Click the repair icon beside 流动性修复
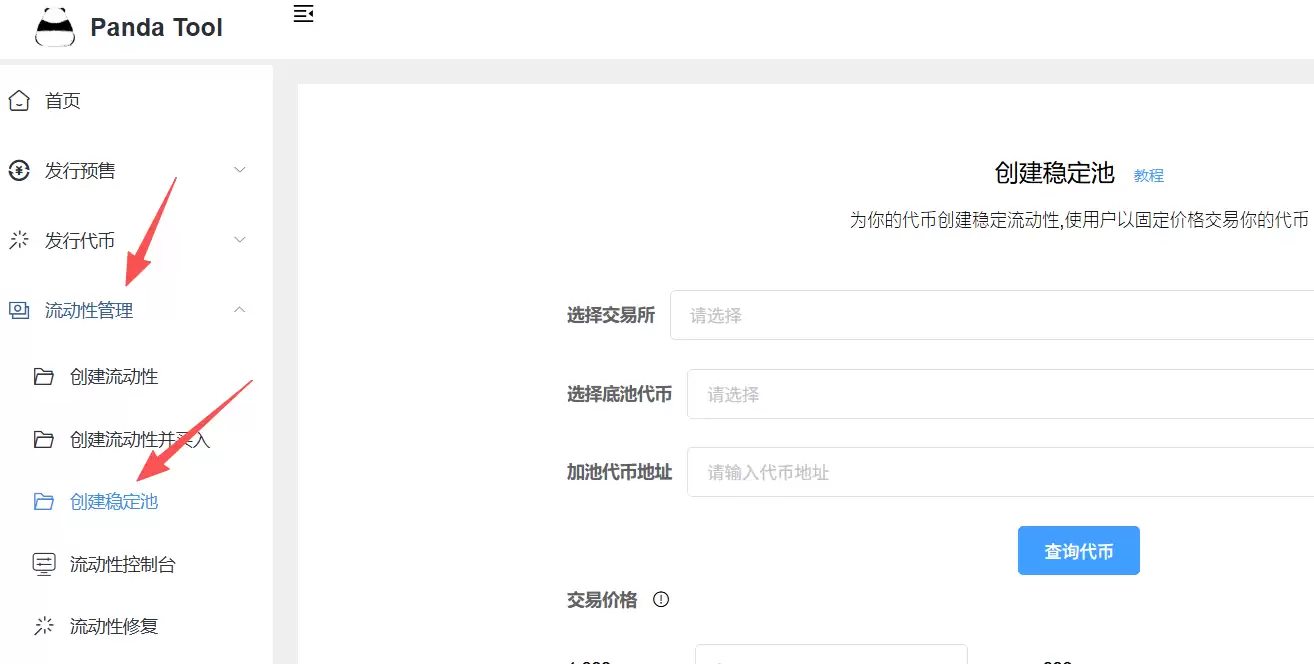The width and height of the screenshot is (1314, 664). point(44,625)
